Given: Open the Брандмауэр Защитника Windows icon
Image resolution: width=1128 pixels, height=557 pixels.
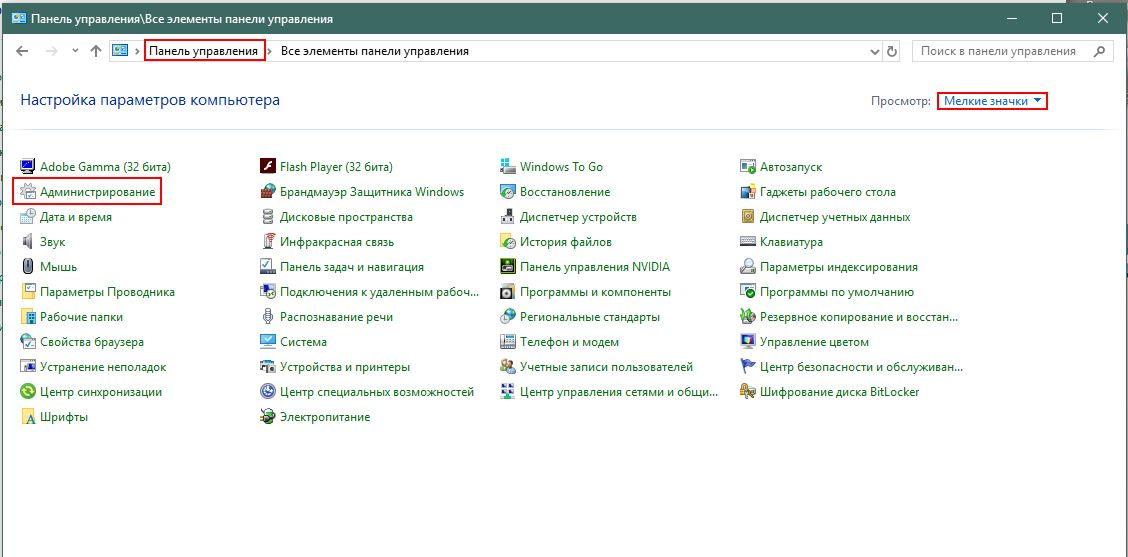Looking at the screenshot, I should (268, 192).
